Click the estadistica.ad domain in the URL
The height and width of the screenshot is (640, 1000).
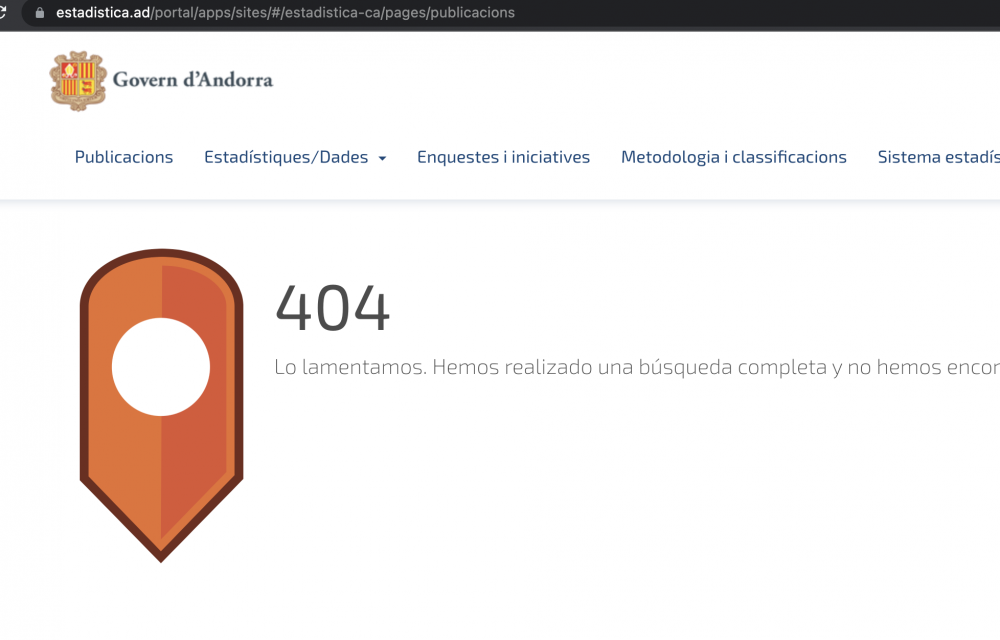coord(102,13)
